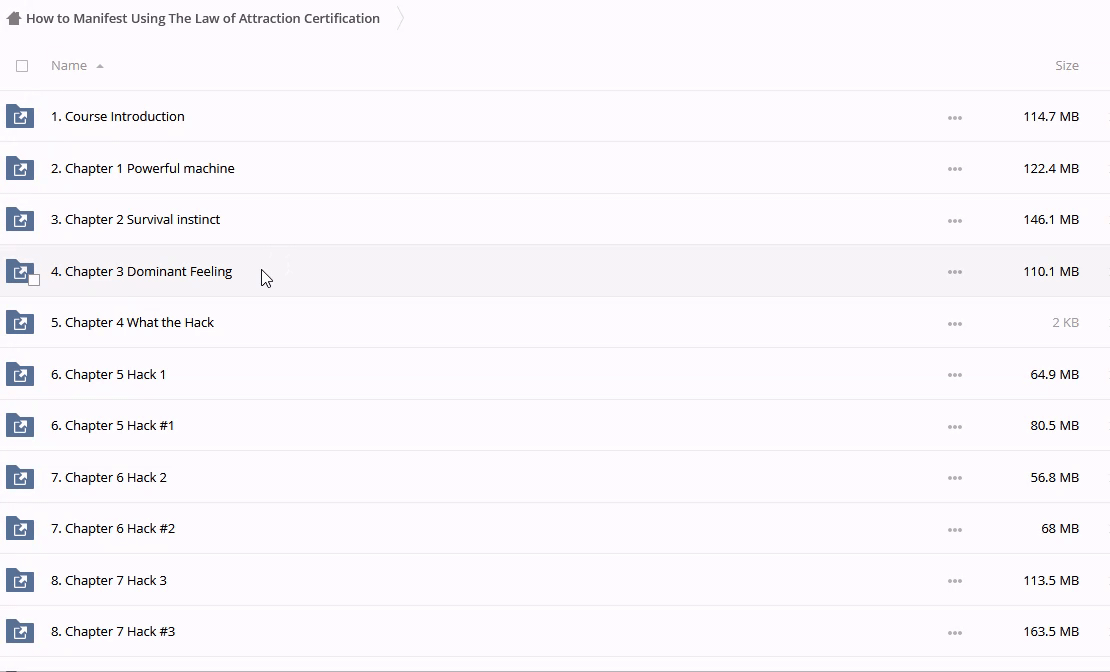
Task: Click the home icon in the breadcrumb
Action: [14, 18]
